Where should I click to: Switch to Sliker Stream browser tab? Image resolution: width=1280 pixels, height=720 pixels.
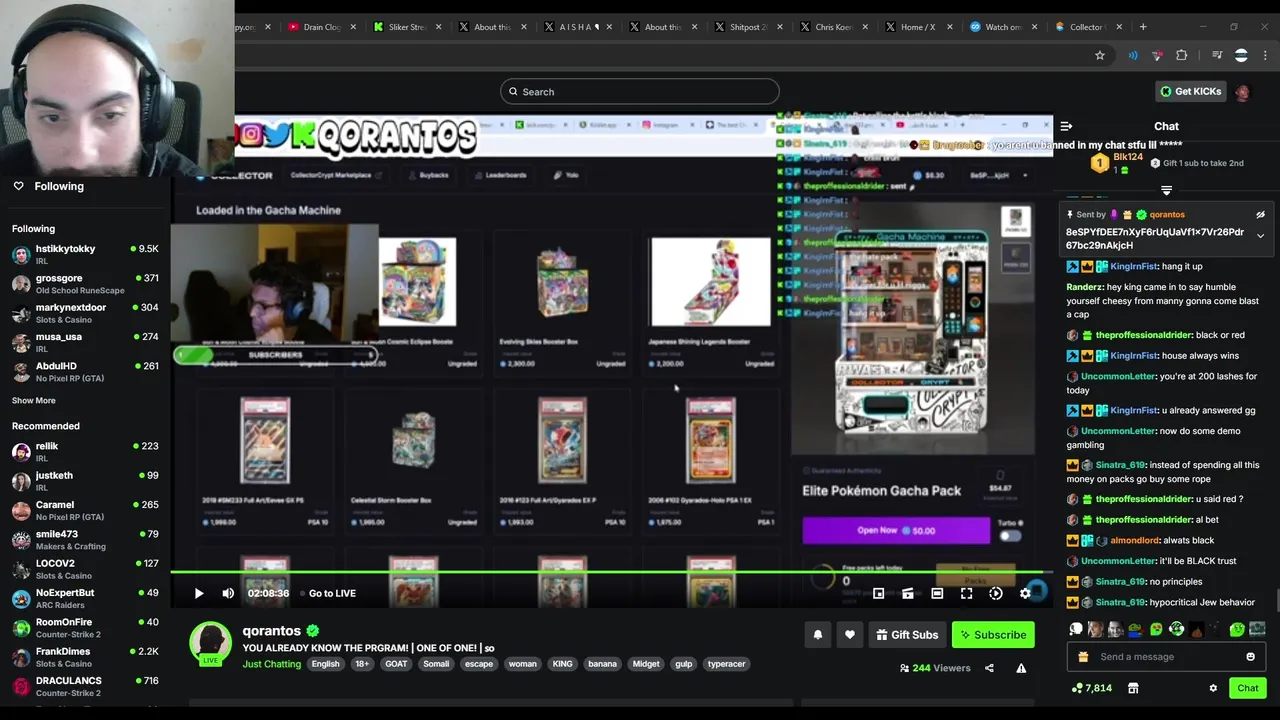coord(406,27)
